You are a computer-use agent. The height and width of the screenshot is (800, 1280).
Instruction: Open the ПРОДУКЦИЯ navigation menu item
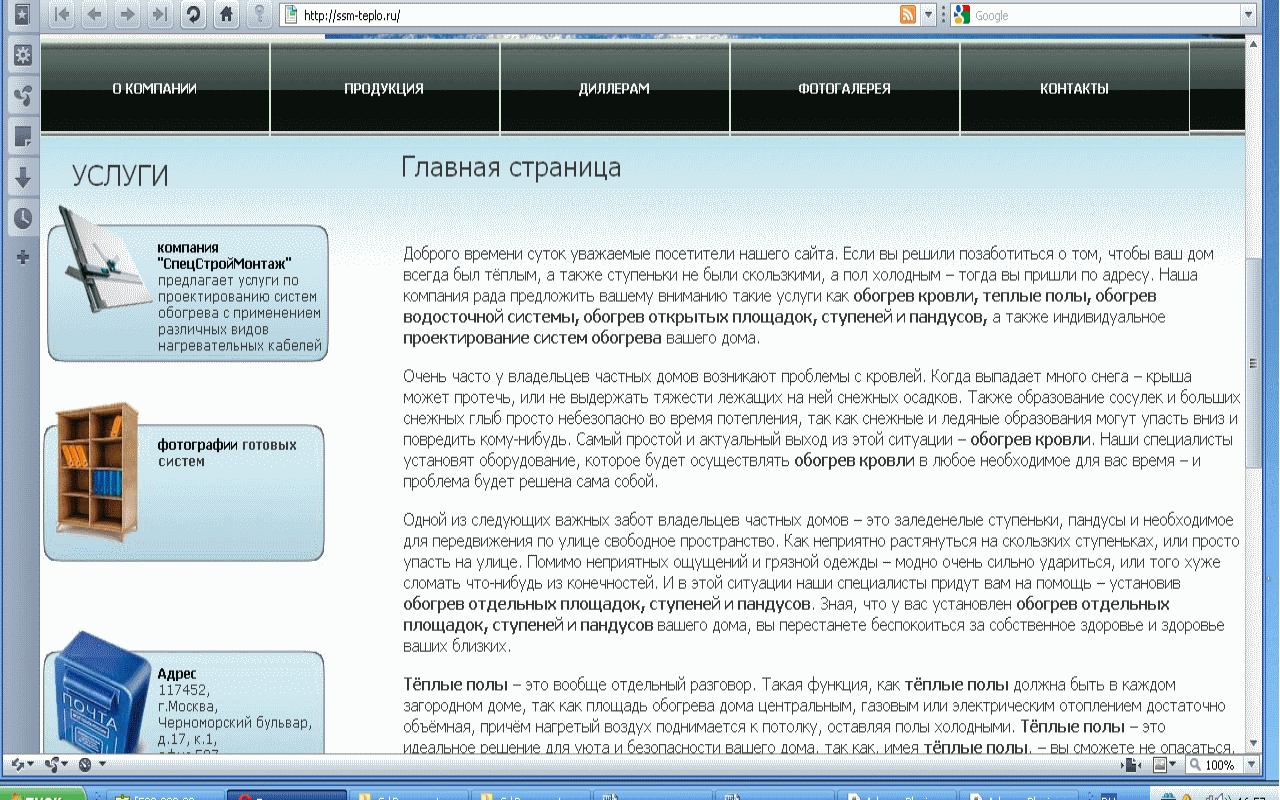(x=385, y=88)
